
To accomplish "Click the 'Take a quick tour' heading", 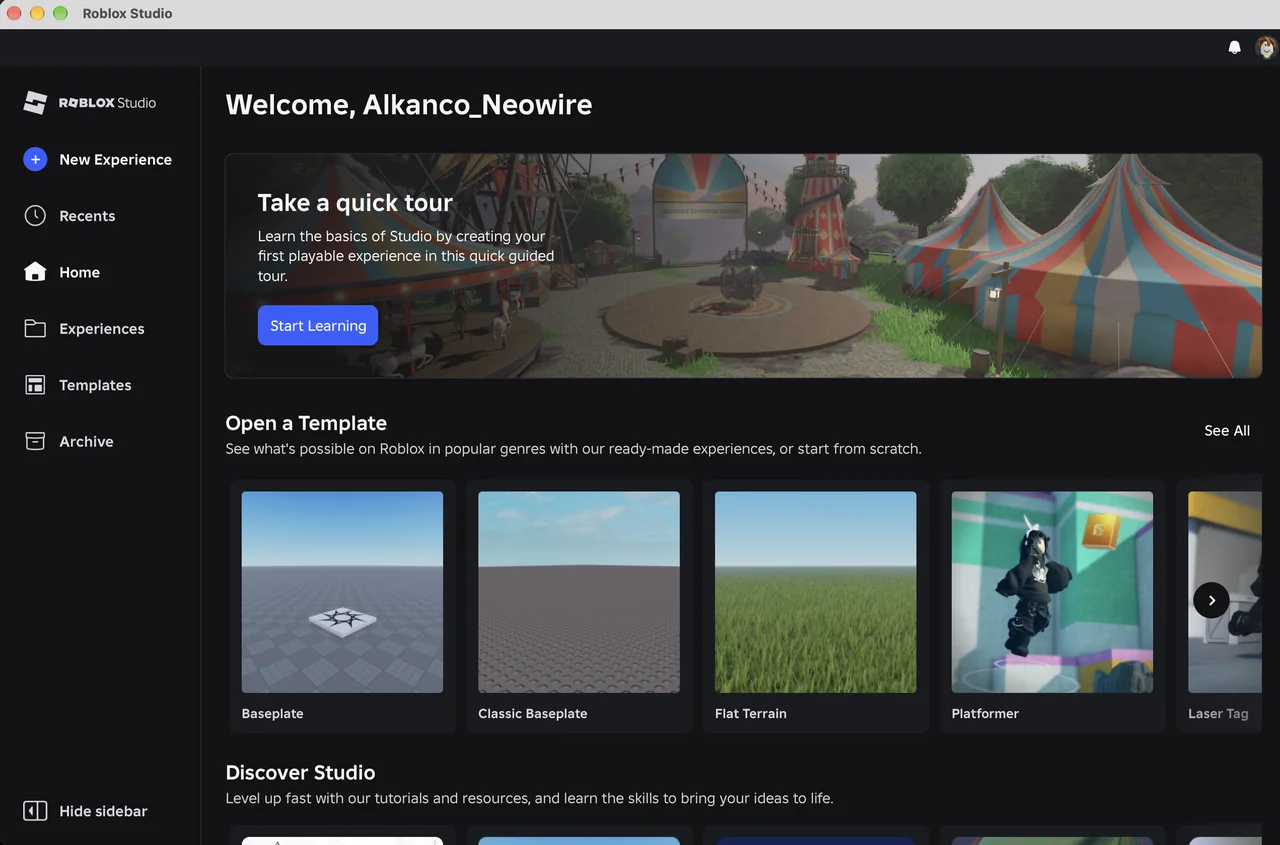I will [x=355, y=203].
